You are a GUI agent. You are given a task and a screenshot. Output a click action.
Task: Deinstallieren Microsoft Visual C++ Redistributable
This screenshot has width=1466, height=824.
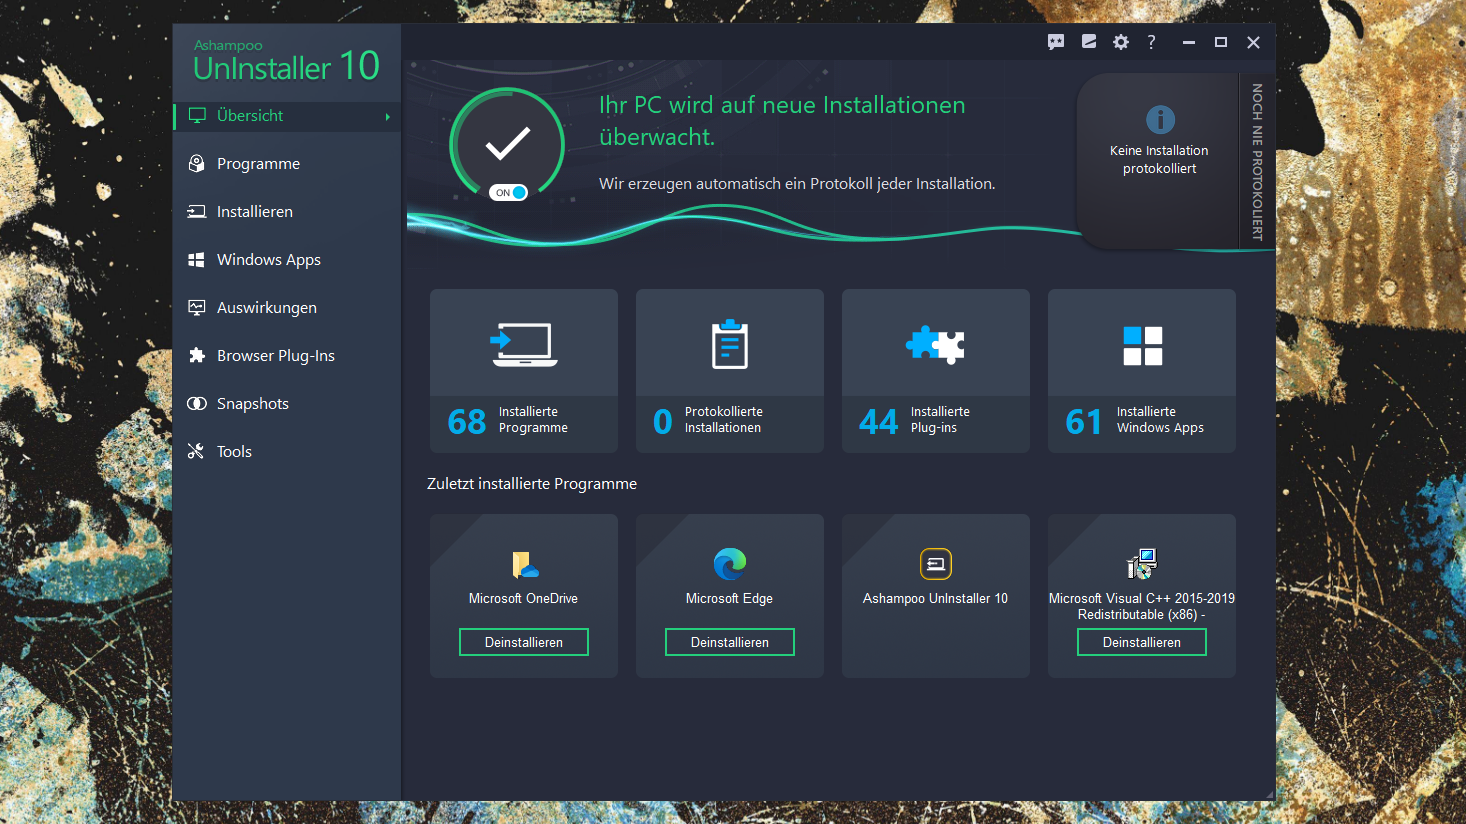coord(1142,642)
